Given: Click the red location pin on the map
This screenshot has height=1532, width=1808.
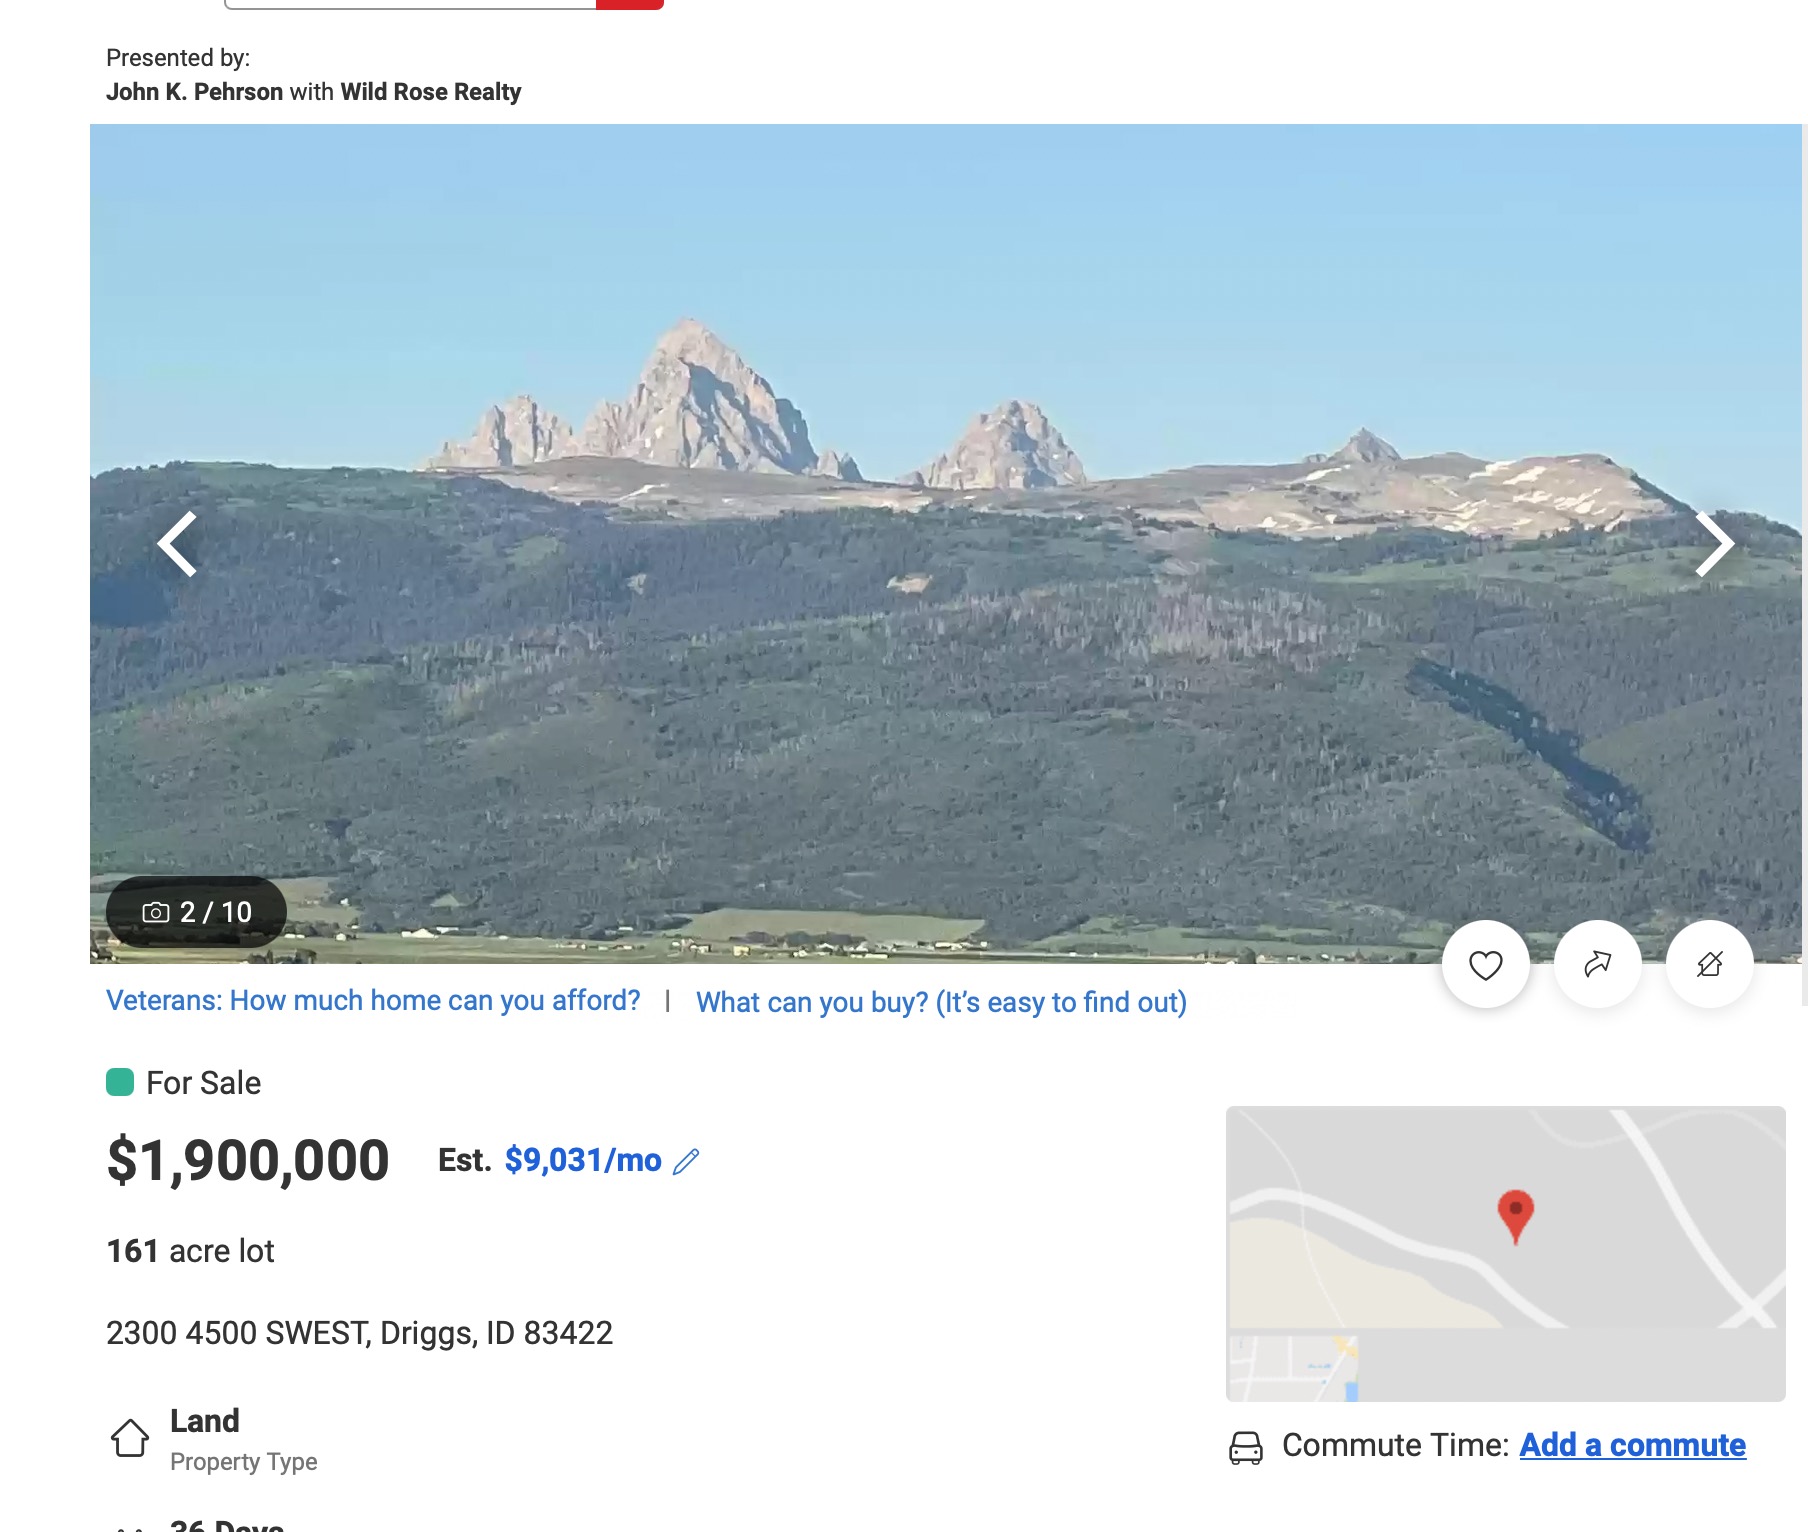Looking at the screenshot, I should point(1515,1212).
